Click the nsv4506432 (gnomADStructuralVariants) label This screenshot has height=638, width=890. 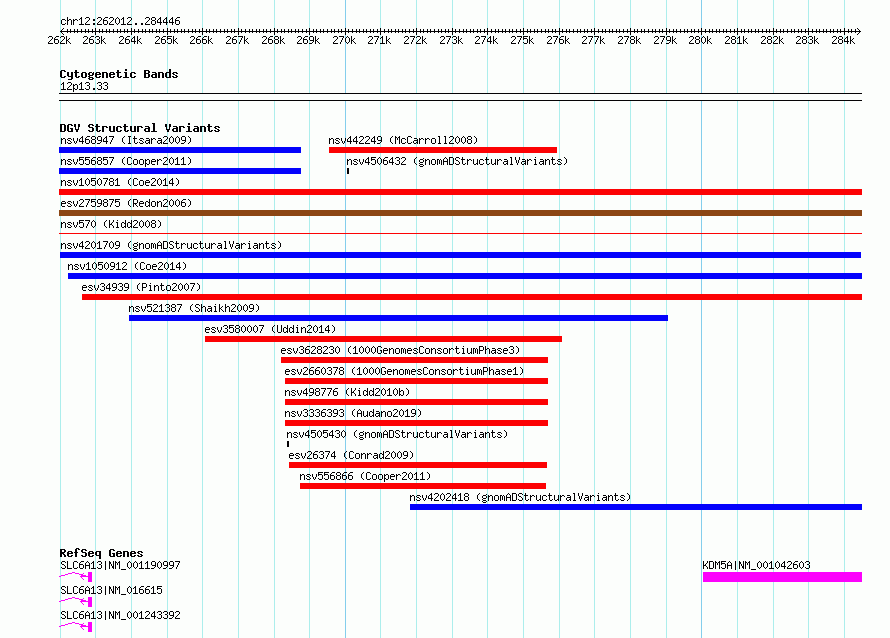(457, 161)
